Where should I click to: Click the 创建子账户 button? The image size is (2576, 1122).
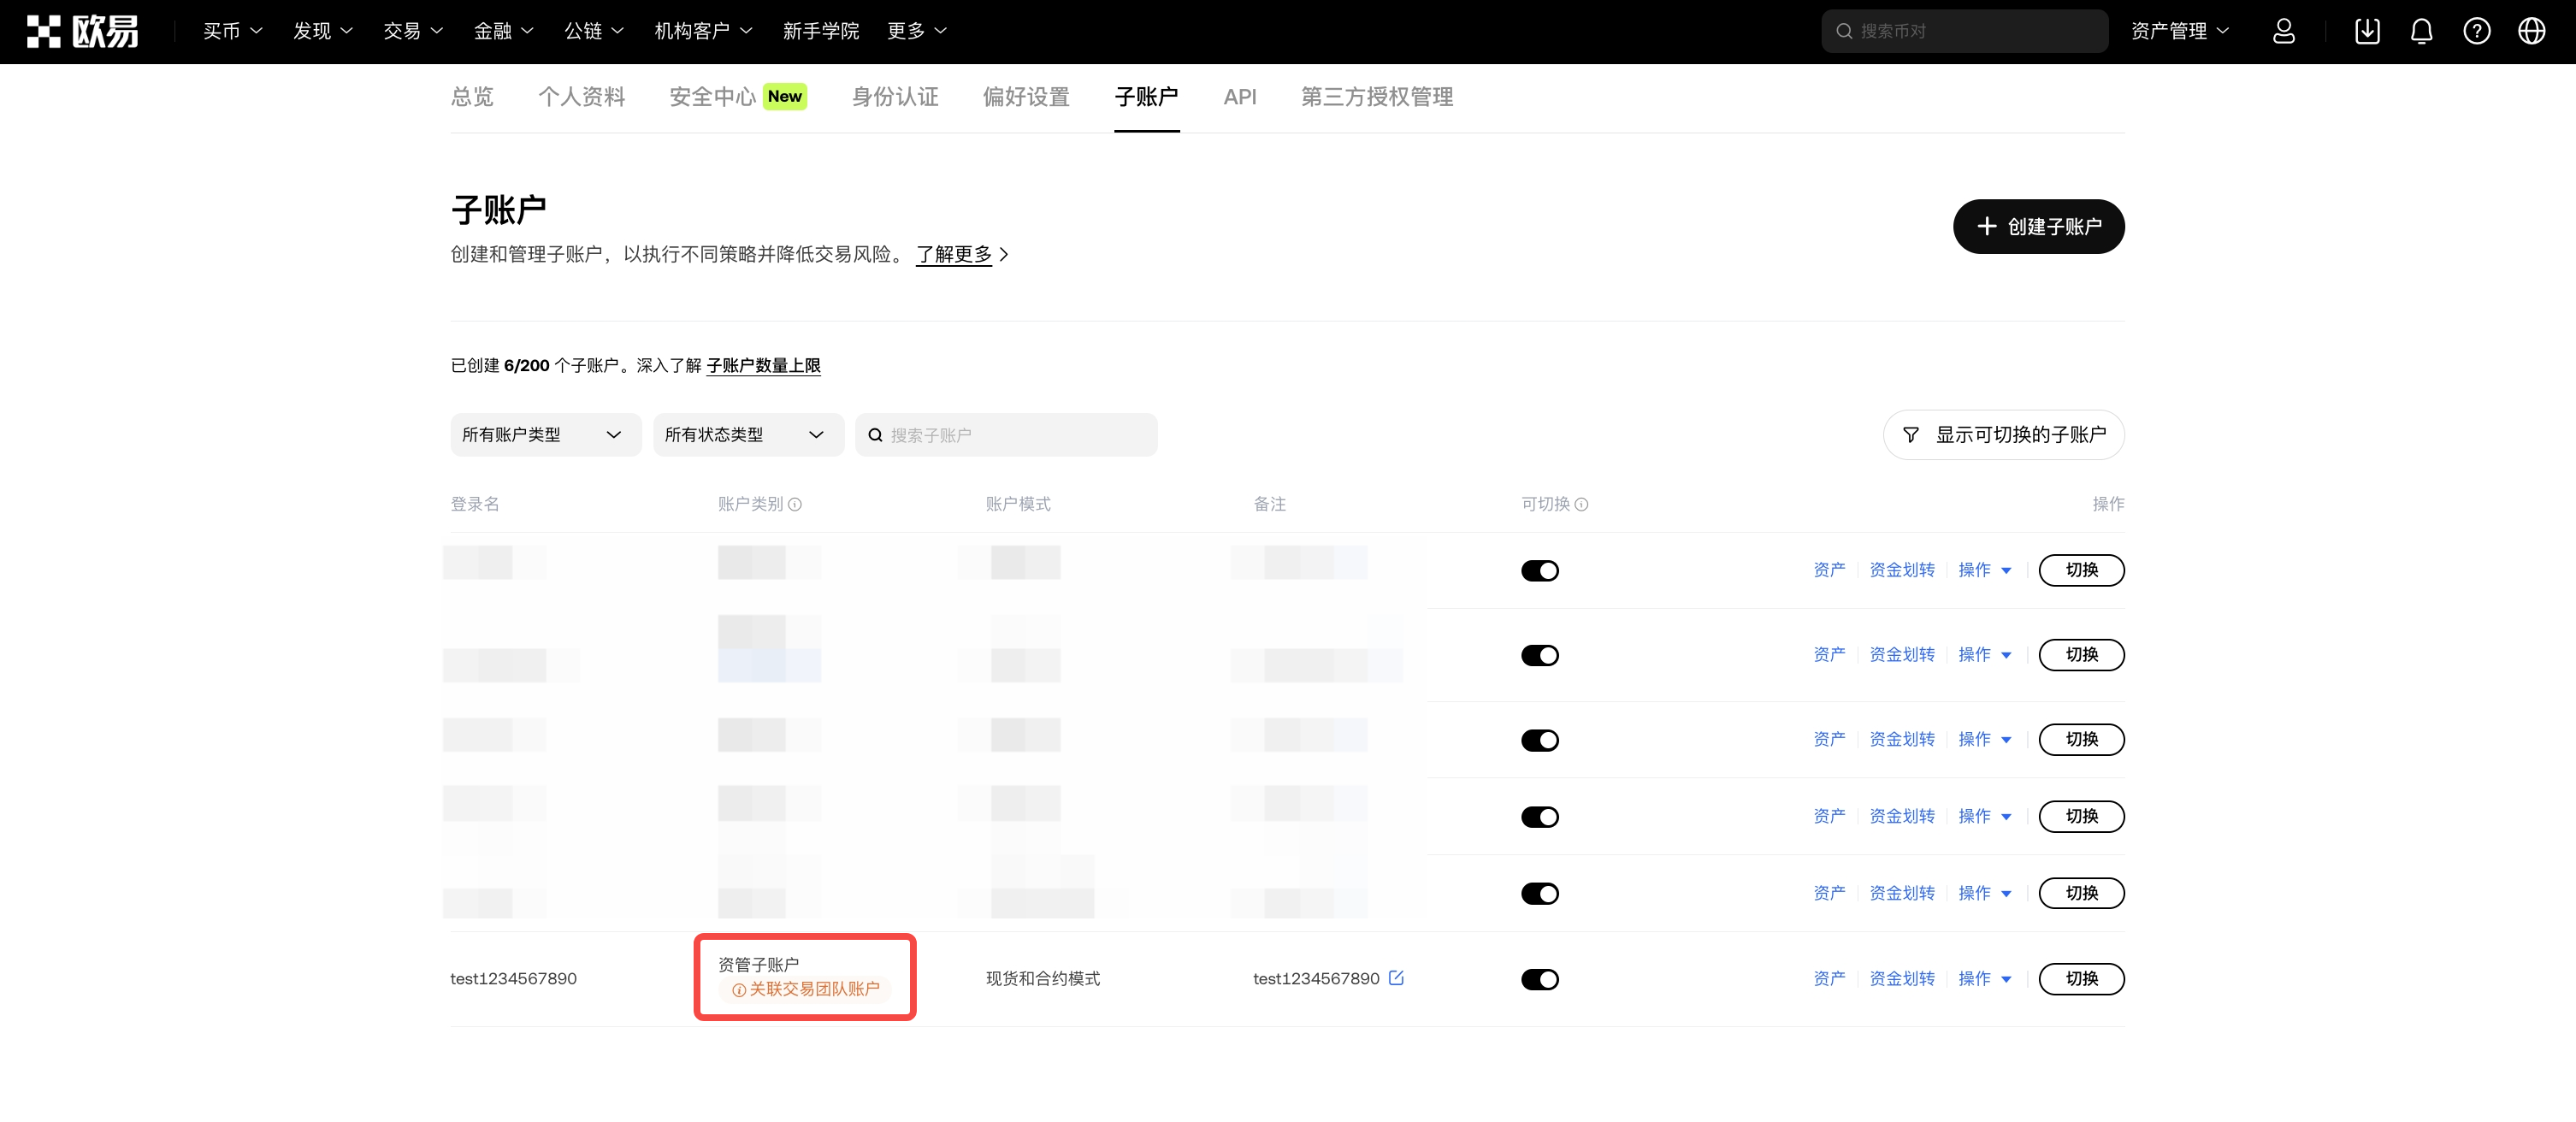2038,227
